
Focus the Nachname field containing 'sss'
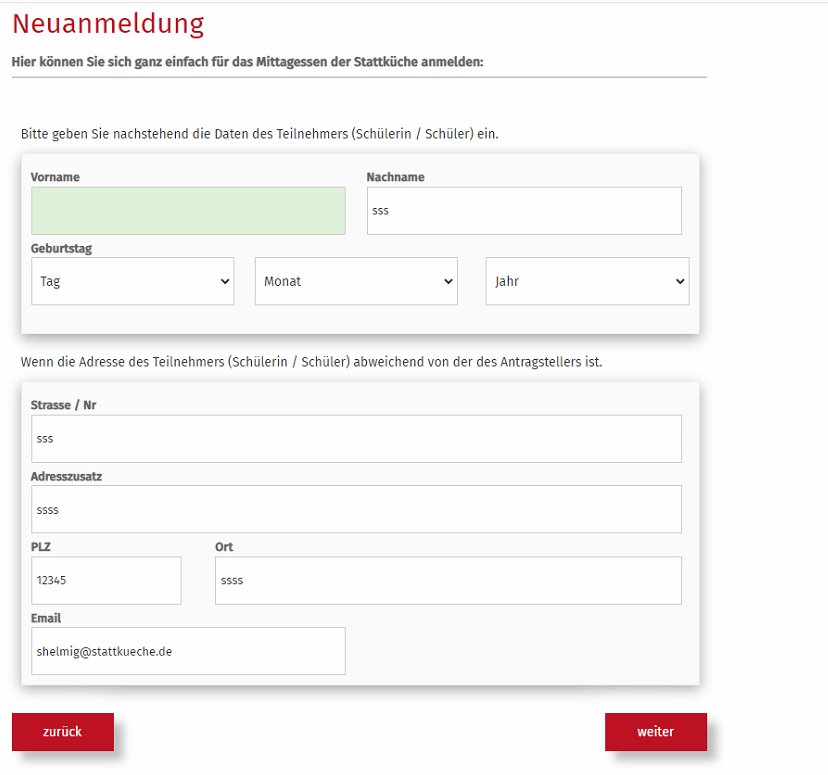(523, 211)
